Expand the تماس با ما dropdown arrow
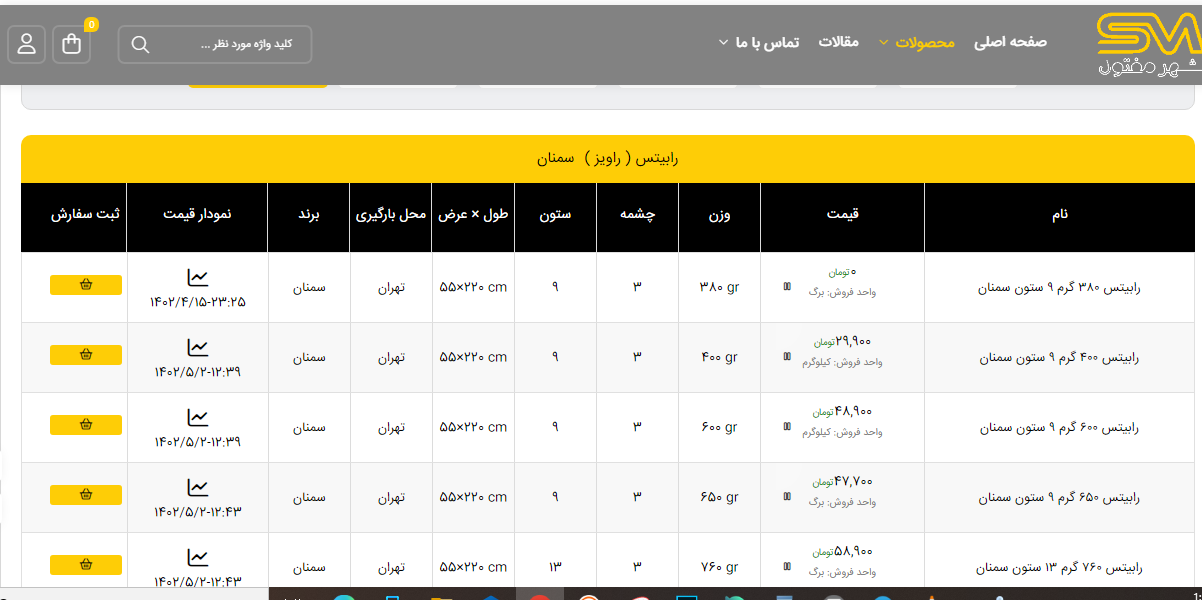 click(723, 42)
